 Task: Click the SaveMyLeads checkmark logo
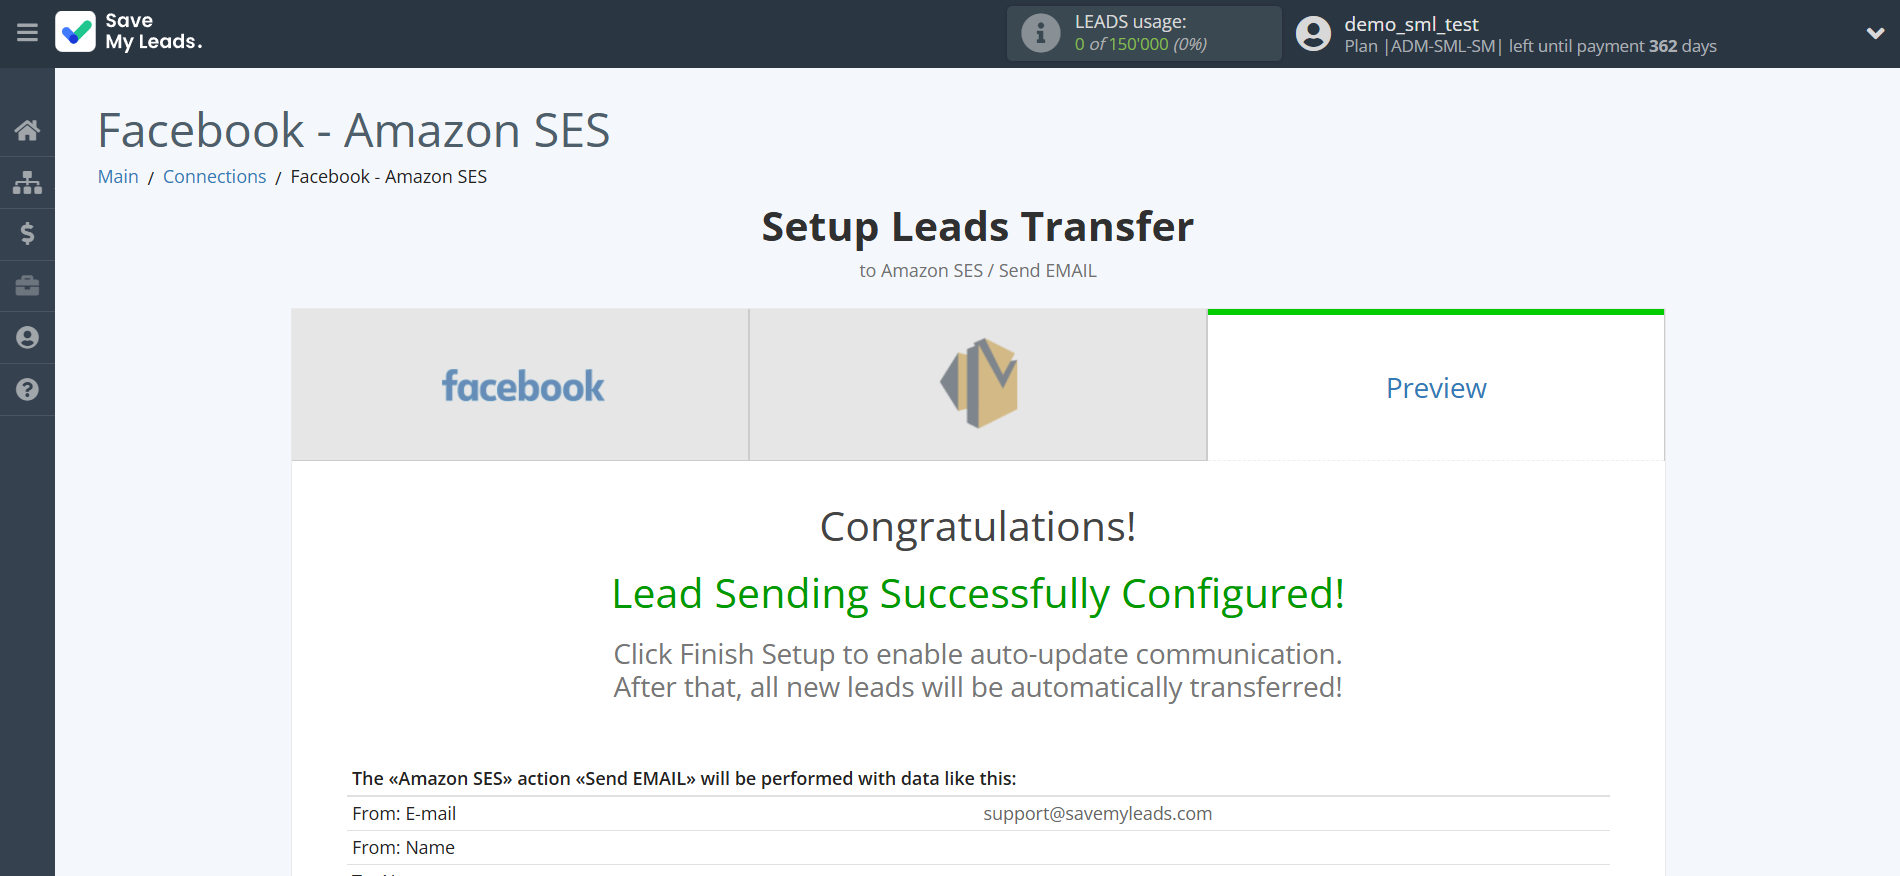click(76, 32)
